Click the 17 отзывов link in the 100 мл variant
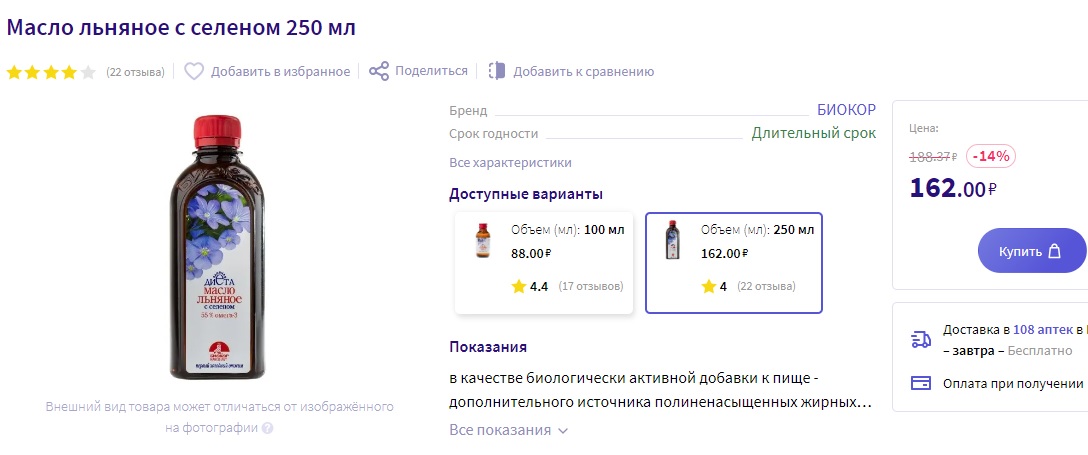The height and width of the screenshot is (455, 1088). 591,286
